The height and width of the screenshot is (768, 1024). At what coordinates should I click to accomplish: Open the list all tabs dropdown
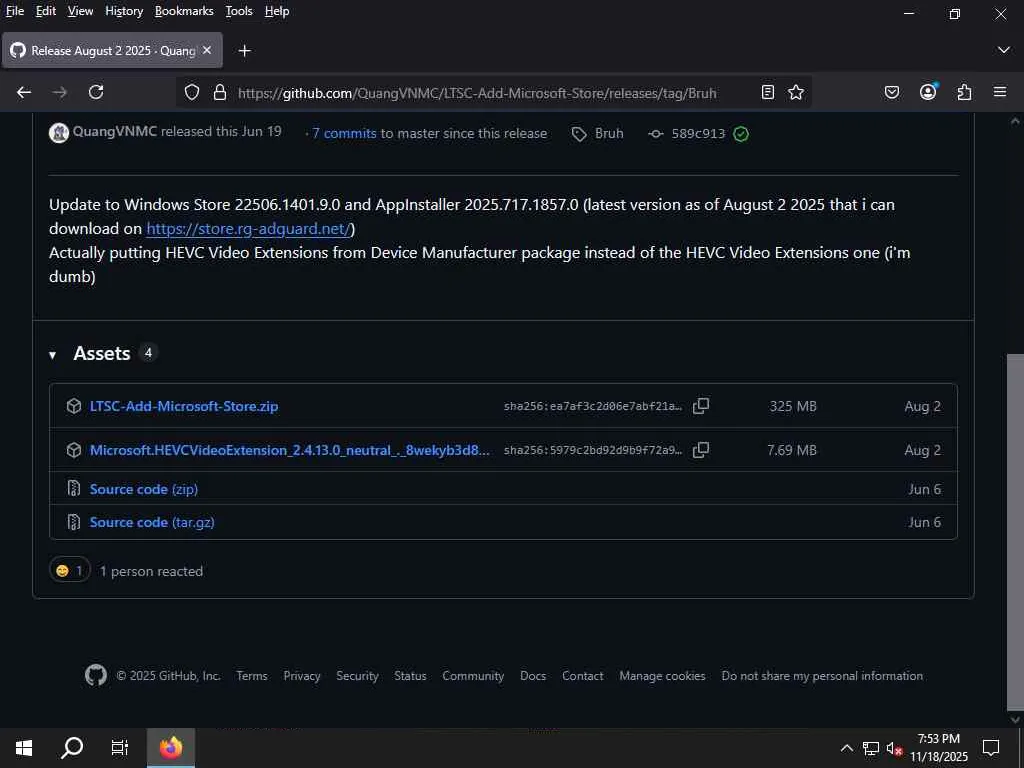1004,50
